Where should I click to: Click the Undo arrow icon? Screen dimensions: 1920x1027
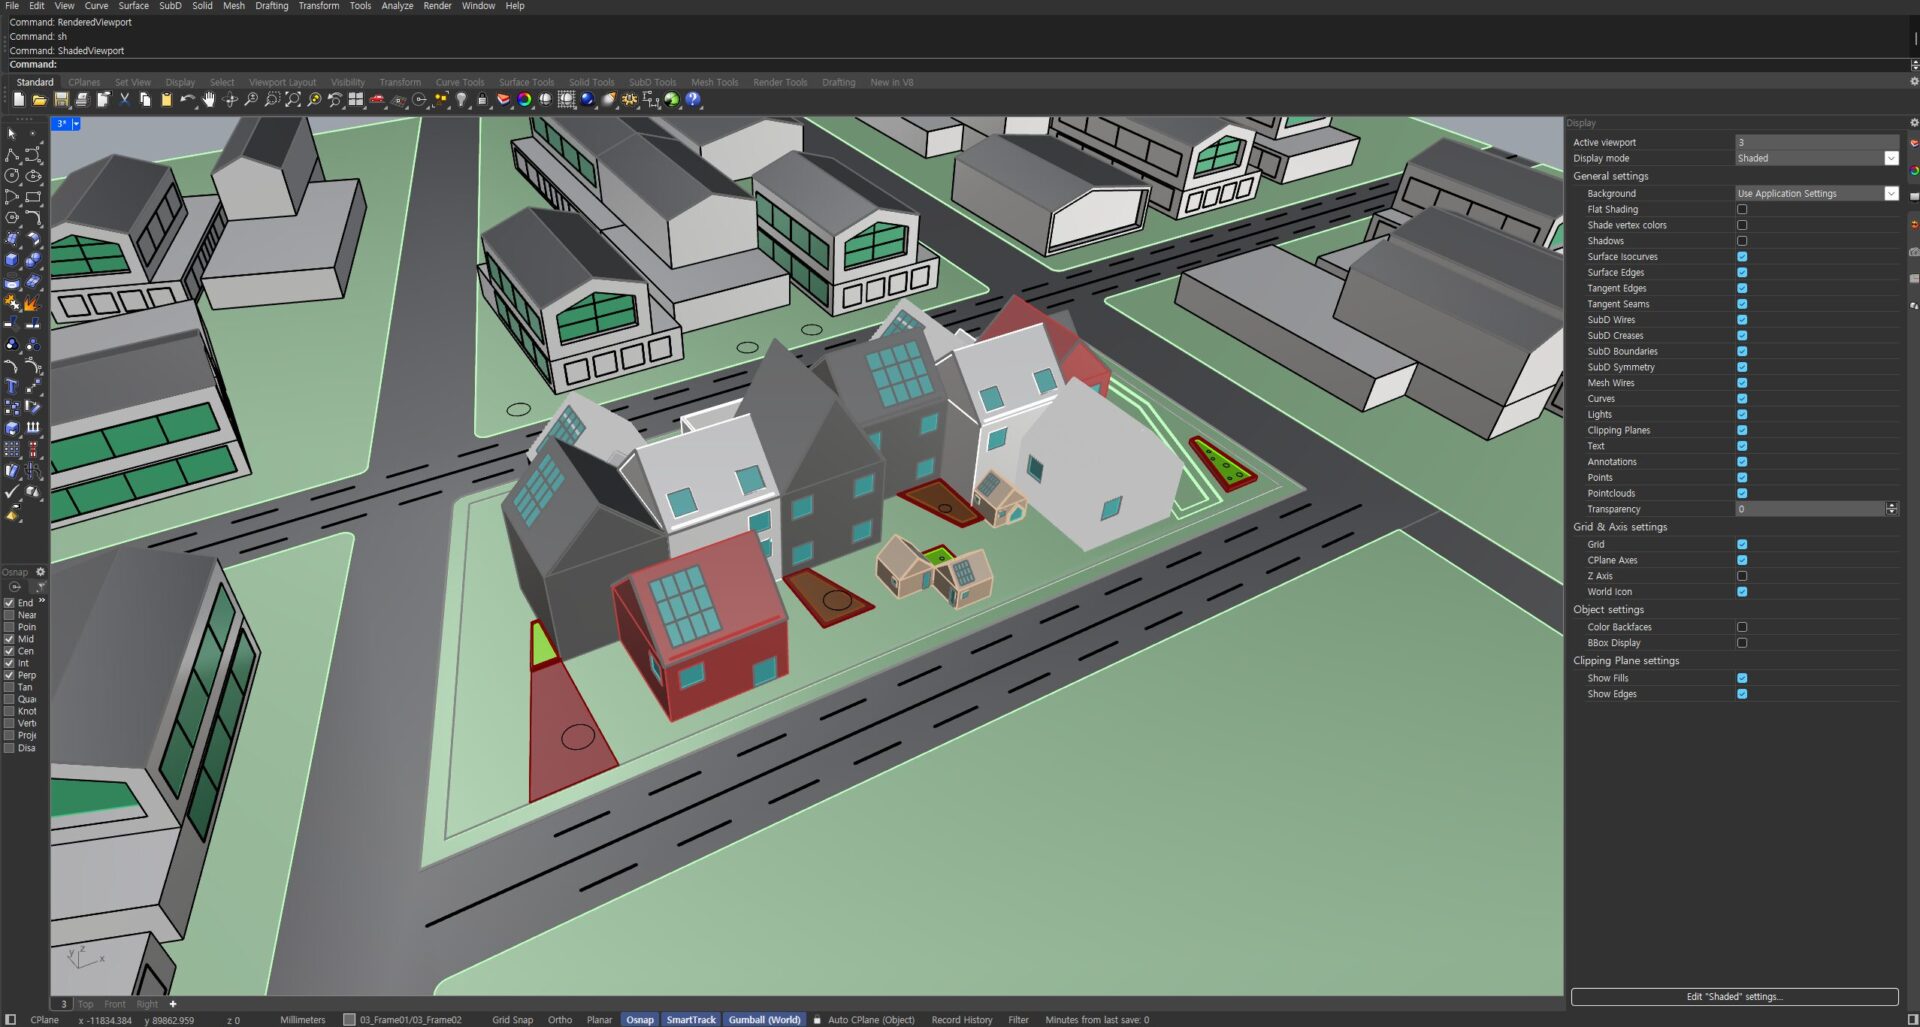click(187, 100)
